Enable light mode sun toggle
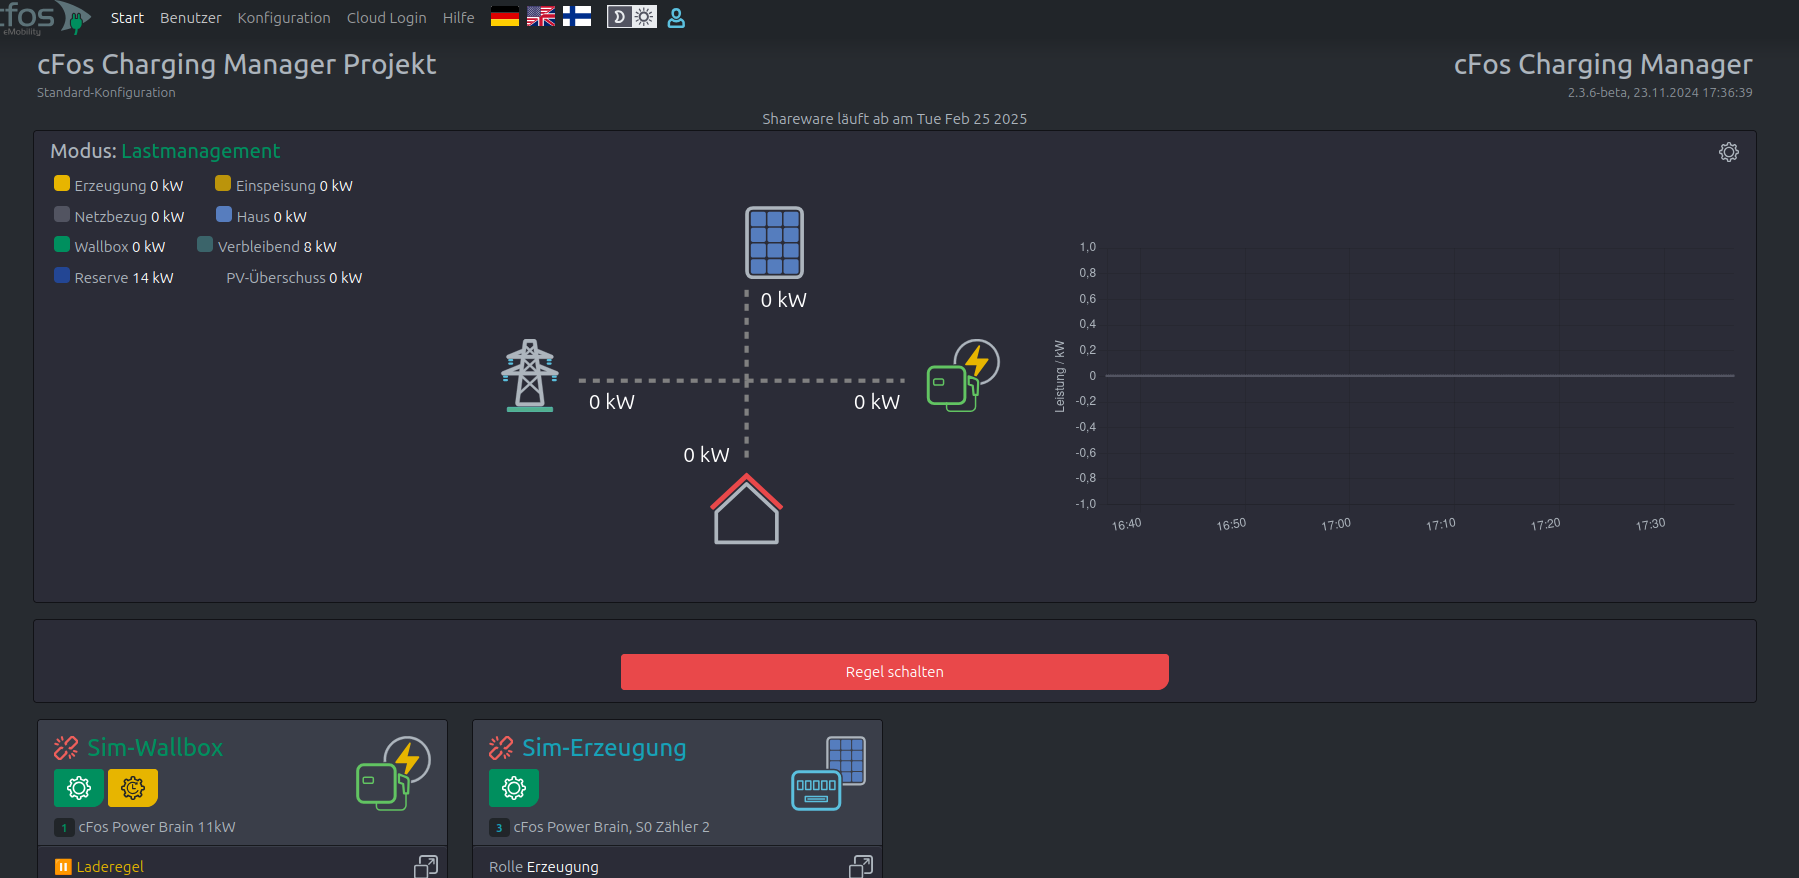The height and width of the screenshot is (878, 1799). (x=644, y=17)
